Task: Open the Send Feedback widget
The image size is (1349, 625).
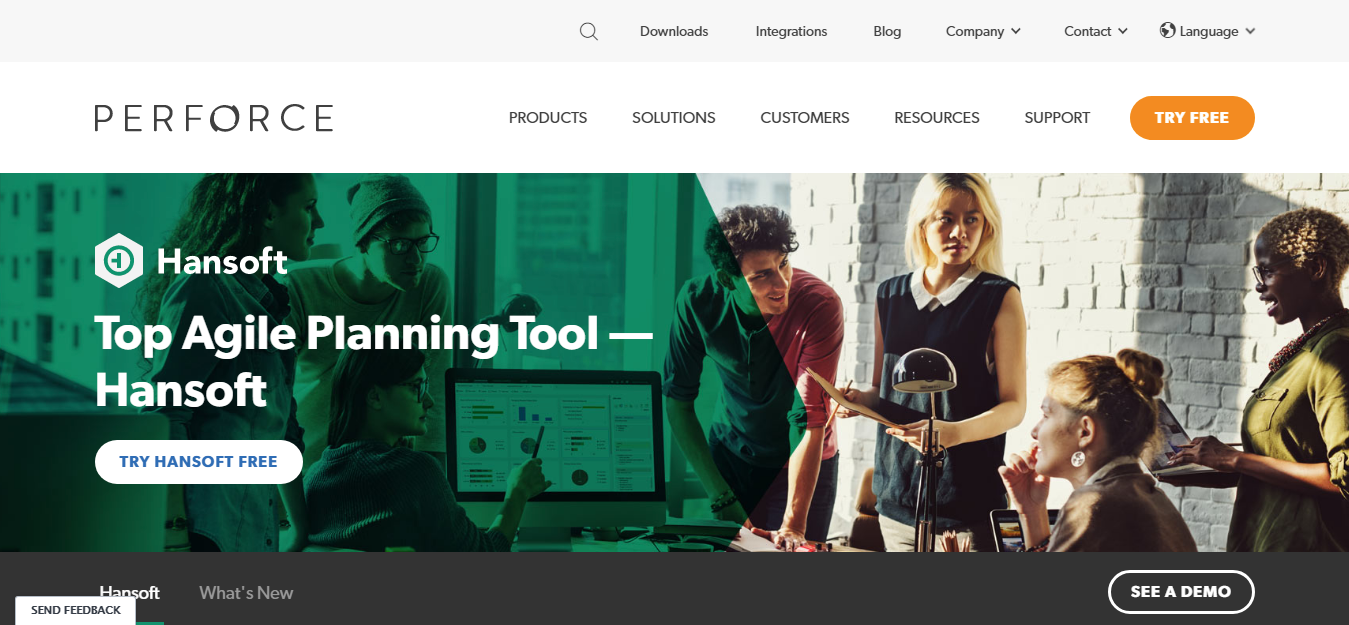Action: pyautogui.click(x=76, y=610)
